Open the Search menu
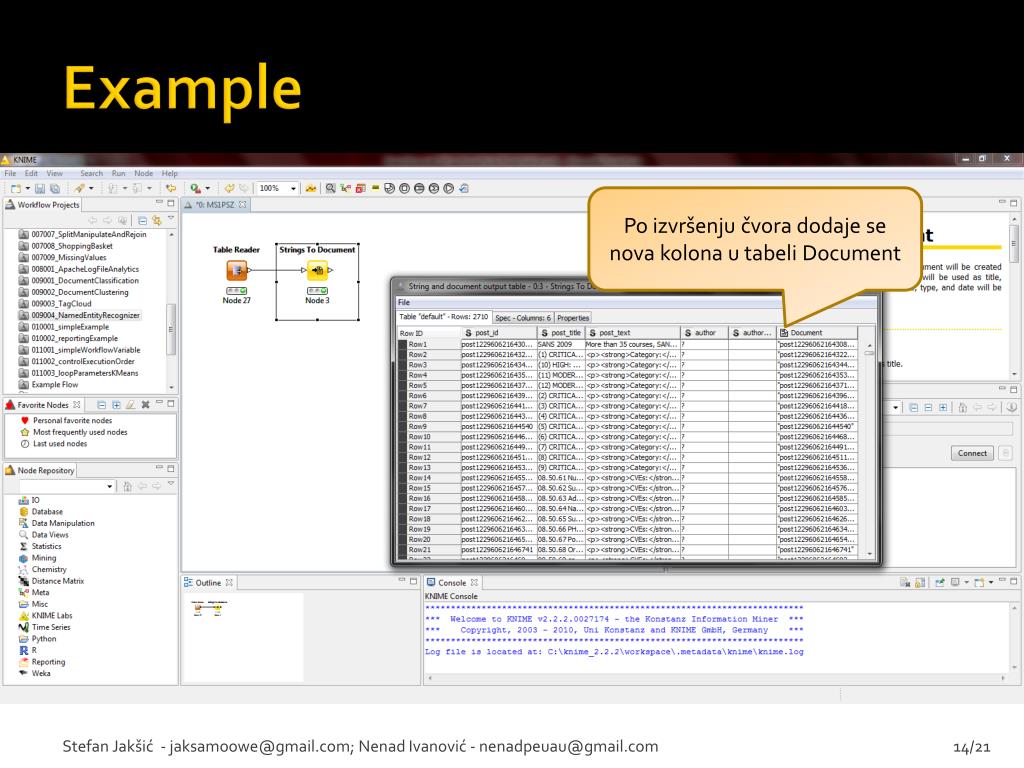The image size is (1024, 768). coord(91,174)
